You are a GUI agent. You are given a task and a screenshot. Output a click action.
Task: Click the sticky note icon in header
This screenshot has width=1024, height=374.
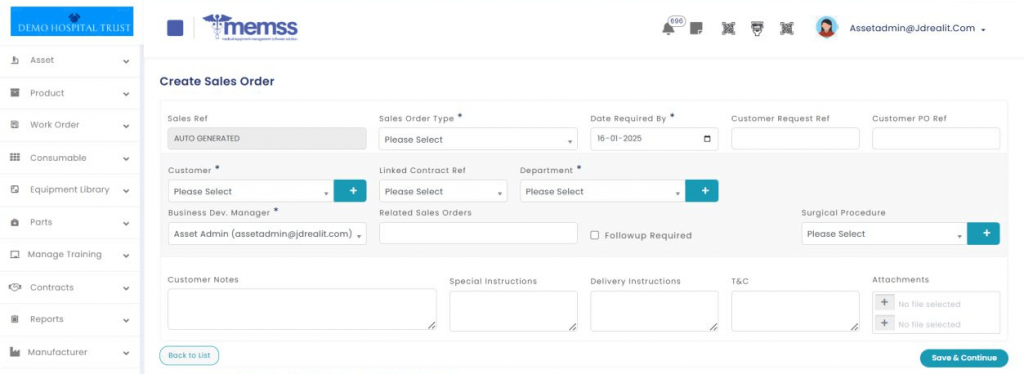(x=696, y=28)
